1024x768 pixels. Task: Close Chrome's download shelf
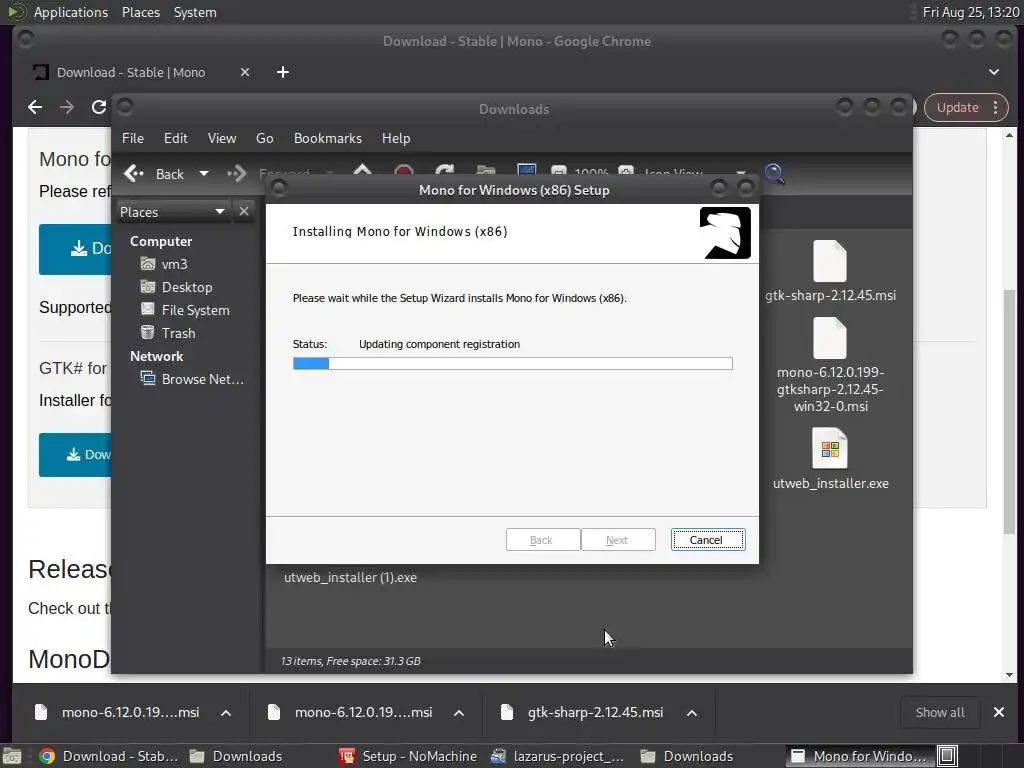point(999,712)
